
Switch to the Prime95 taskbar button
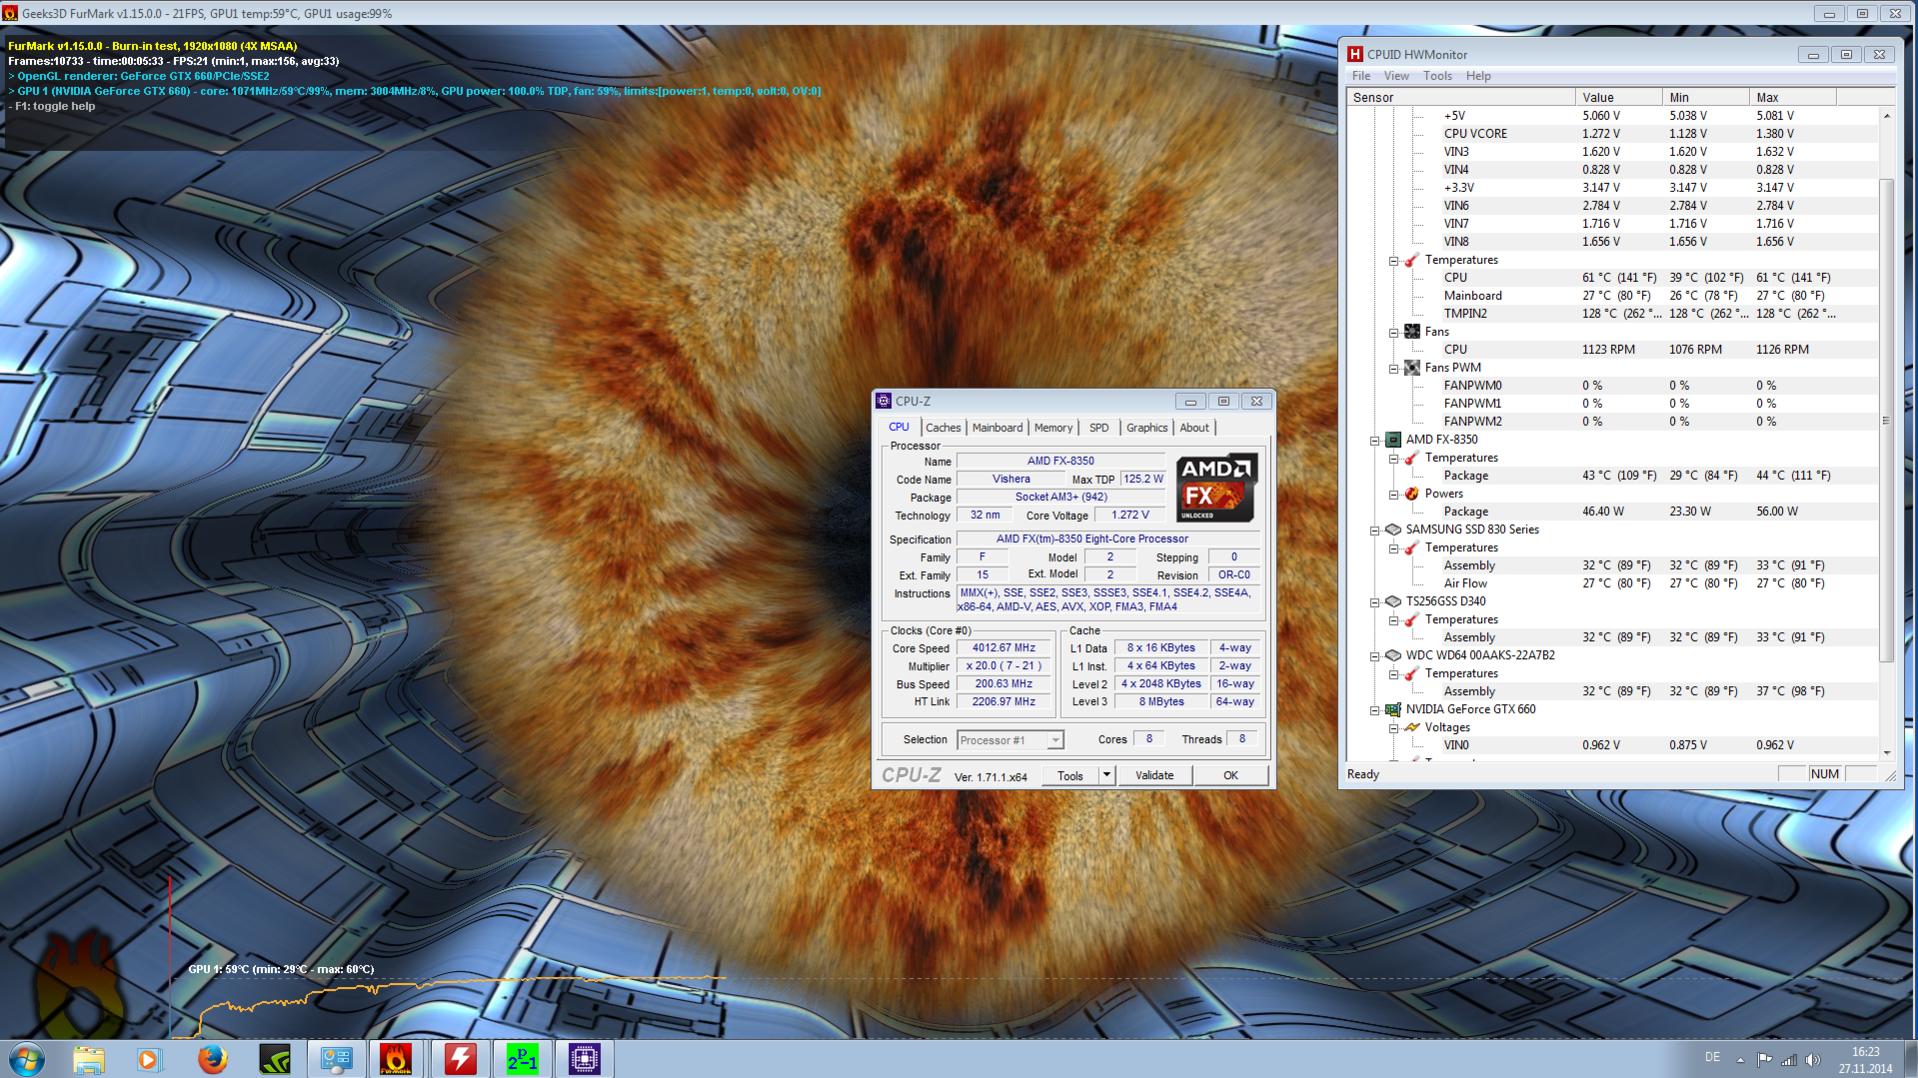pos(522,1059)
